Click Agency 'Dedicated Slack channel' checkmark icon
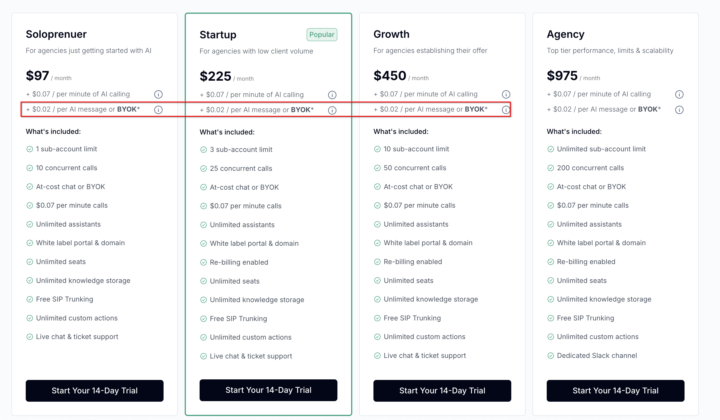Viewport: 720px width, 420px height. point(551,355)
